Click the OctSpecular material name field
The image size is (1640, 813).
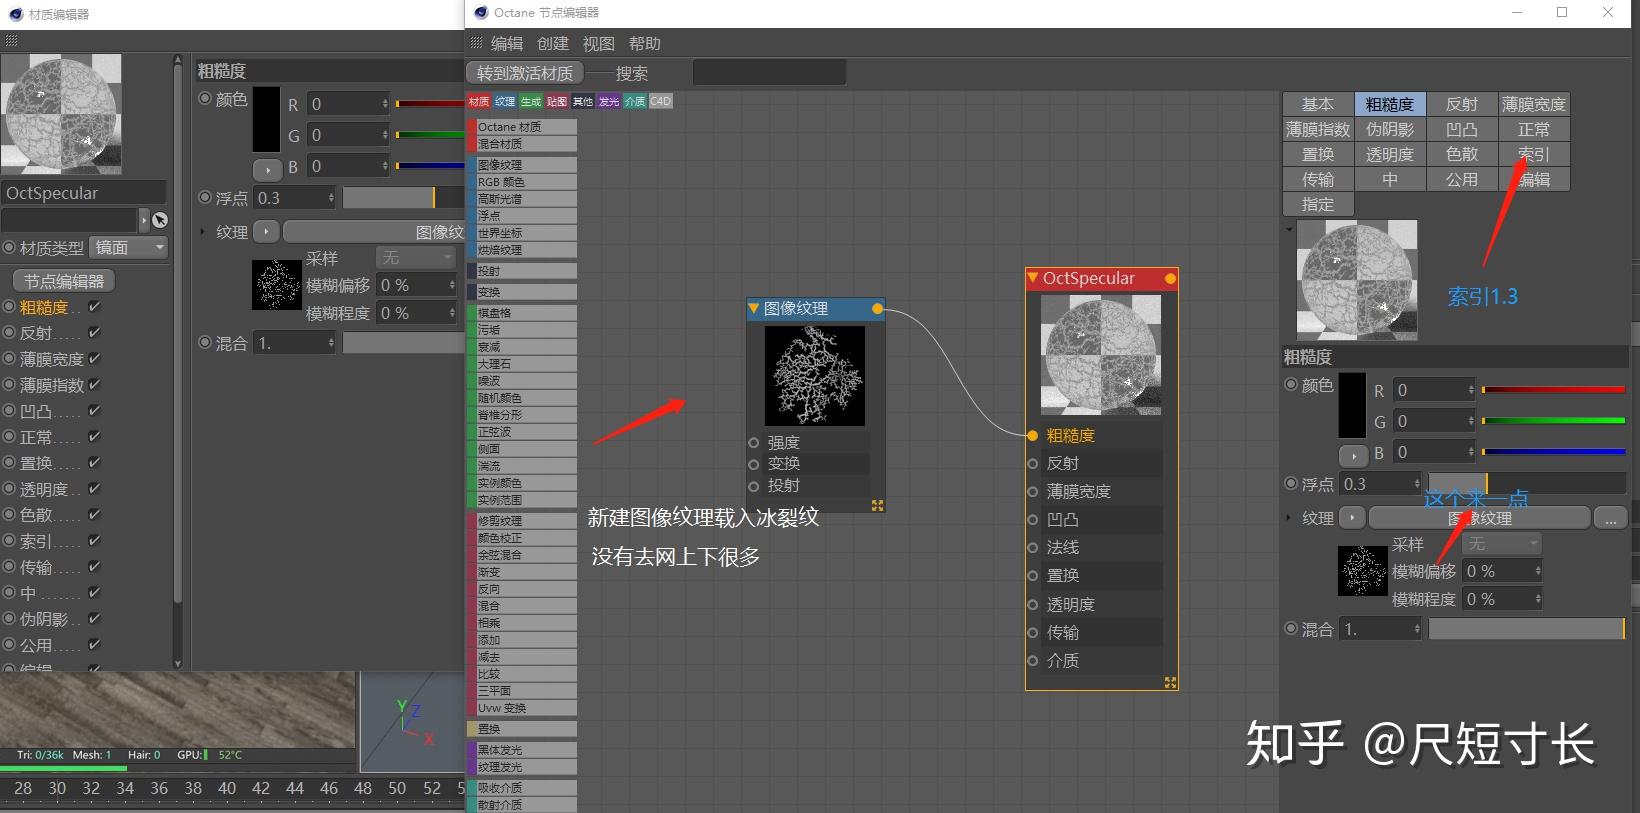(x=83, y=193)
